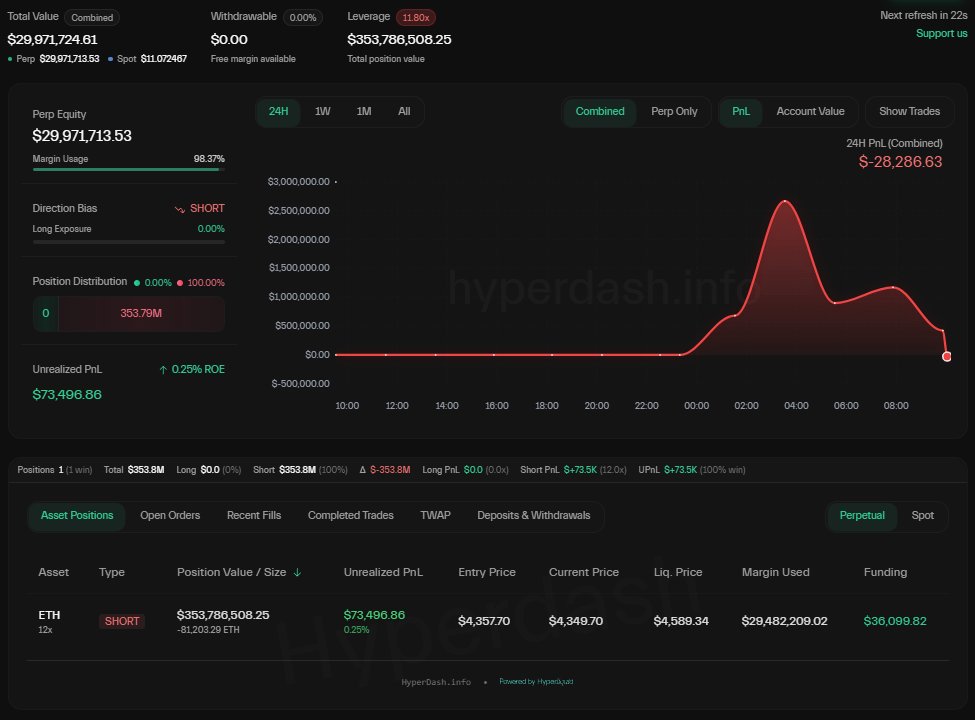The height and width of the screenshot is (720, 975).
Task: Click the up arrow icon before 0.25% ROE
Action: (x=163, y=370)
